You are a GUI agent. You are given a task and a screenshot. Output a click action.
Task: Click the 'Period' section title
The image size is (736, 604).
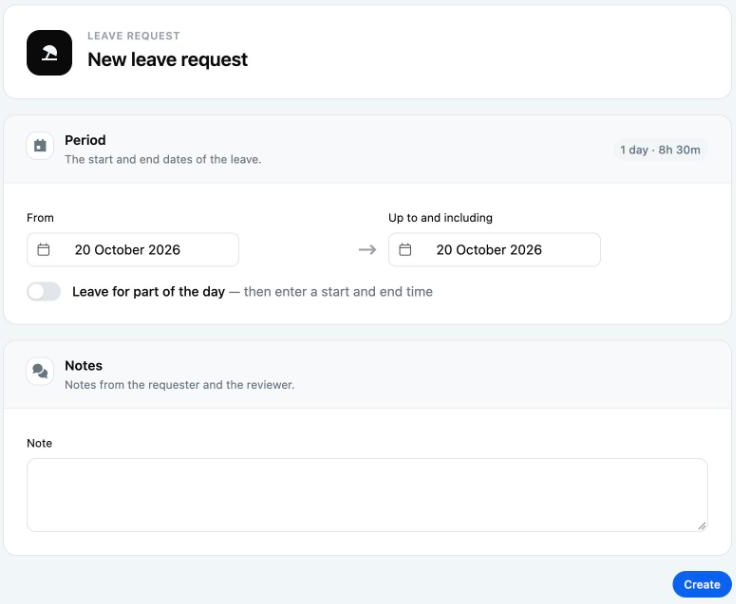click(x=85, y=140)
